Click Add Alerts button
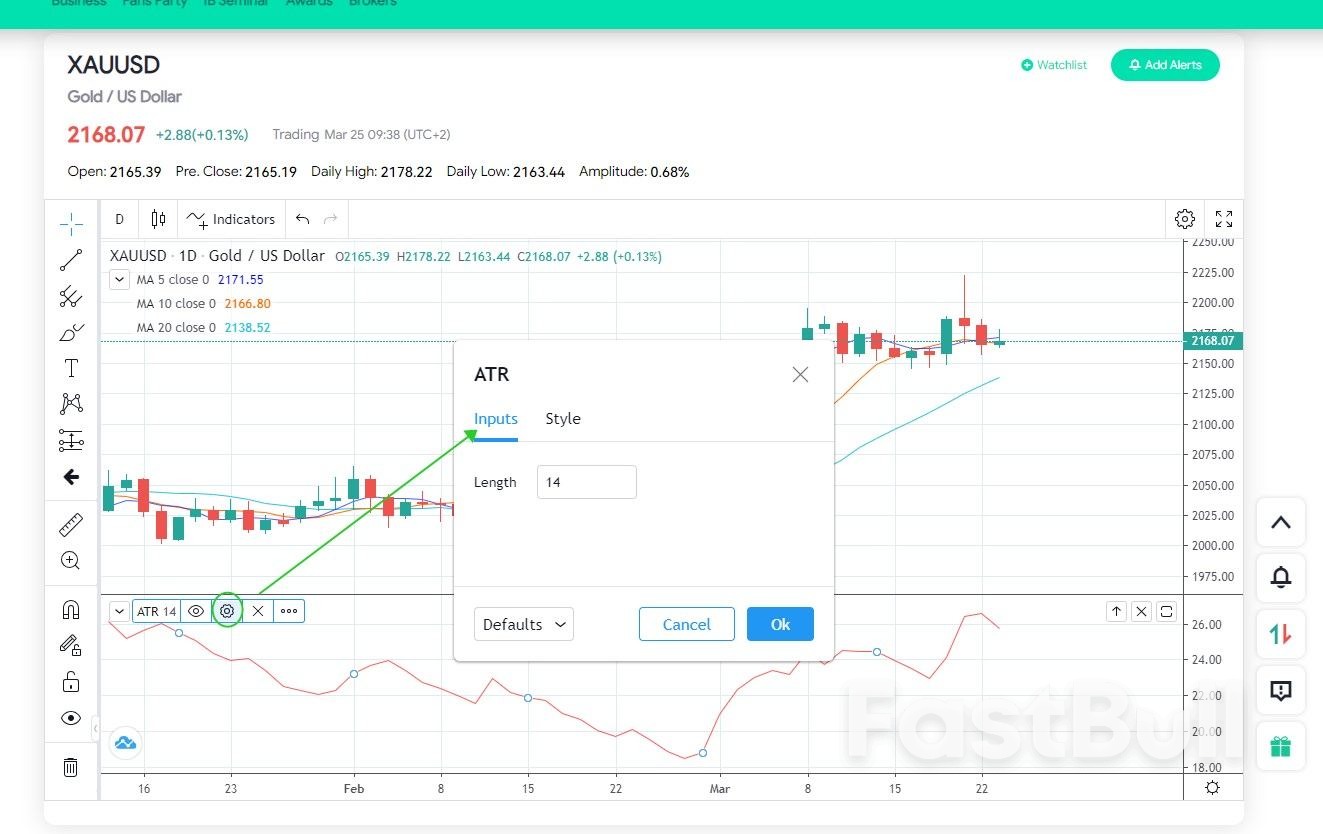Image resolution: width=1323 pixels, height=834 pixels. [x=1165, y=64]
